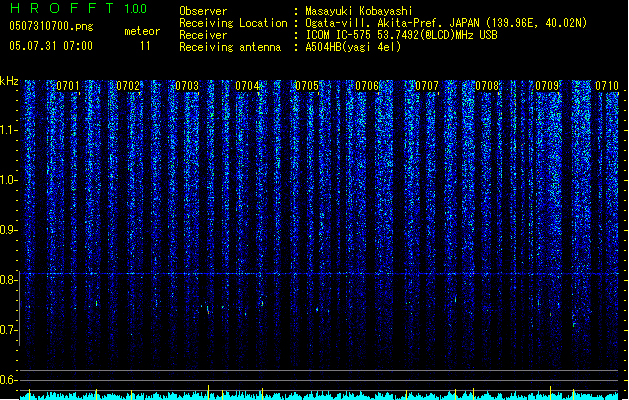
Task: Click the 0.8 kHz axis label
Action: click(8, 280)
